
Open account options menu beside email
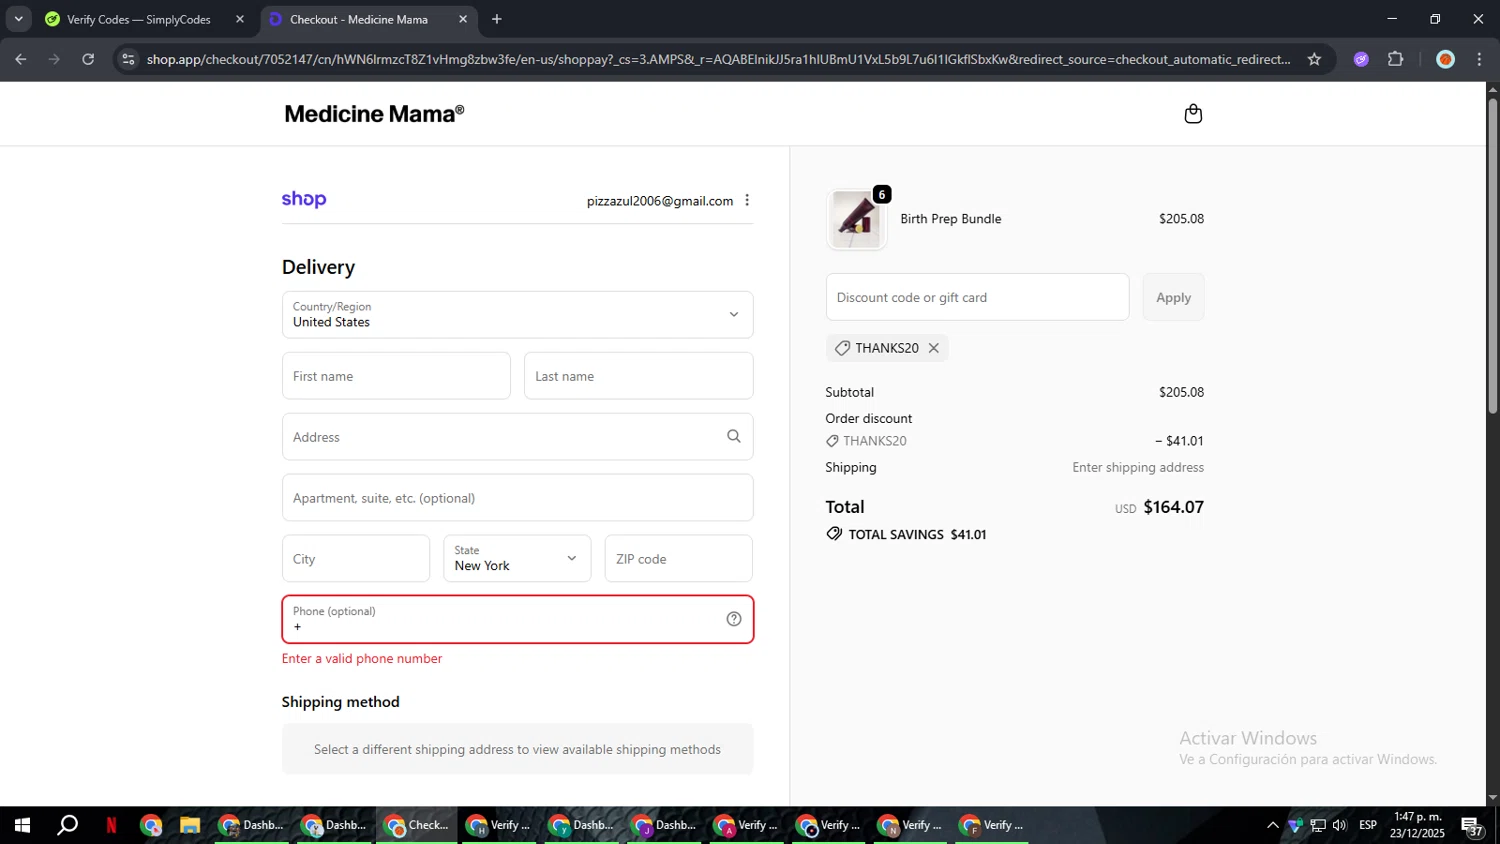[x=747, y=201]
